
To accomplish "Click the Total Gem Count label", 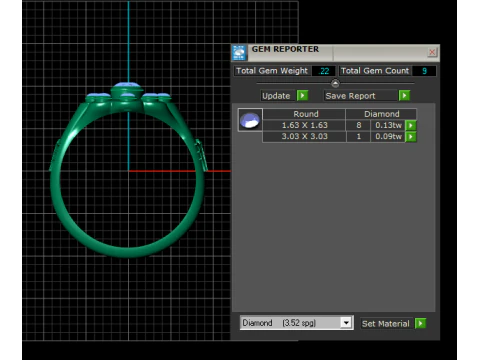I will [375, 71].
